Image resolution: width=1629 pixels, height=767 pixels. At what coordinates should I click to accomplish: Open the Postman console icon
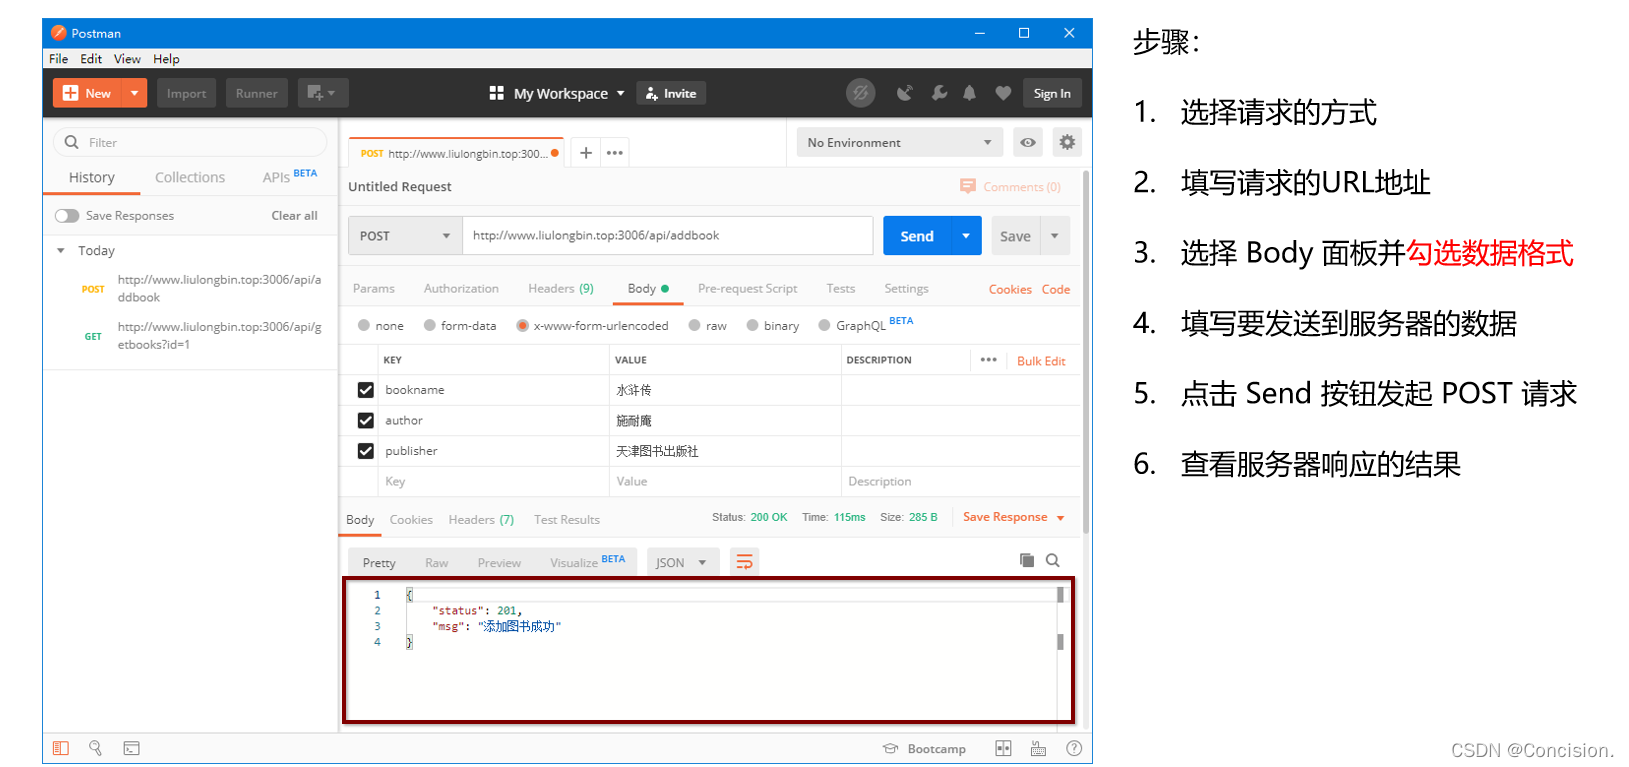pyautogui.click(x=131, y=748)
